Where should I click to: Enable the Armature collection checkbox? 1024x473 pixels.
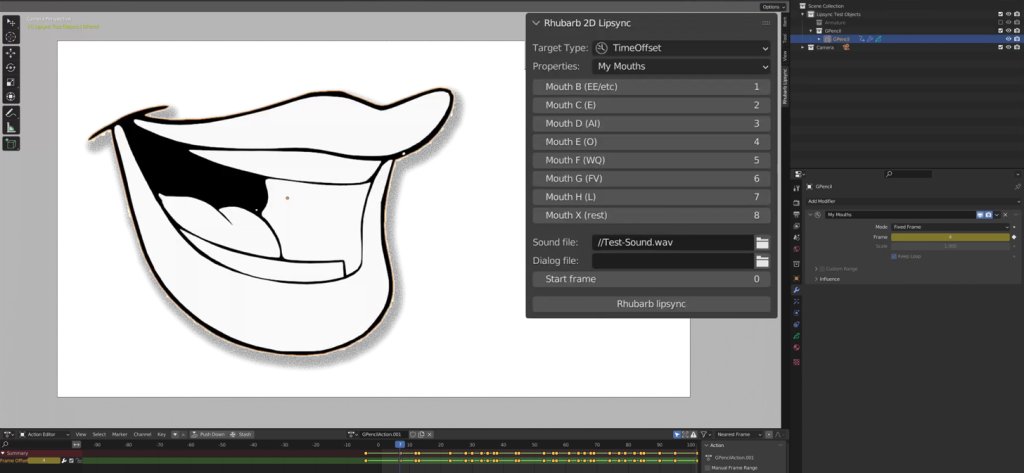(1000, 22)
